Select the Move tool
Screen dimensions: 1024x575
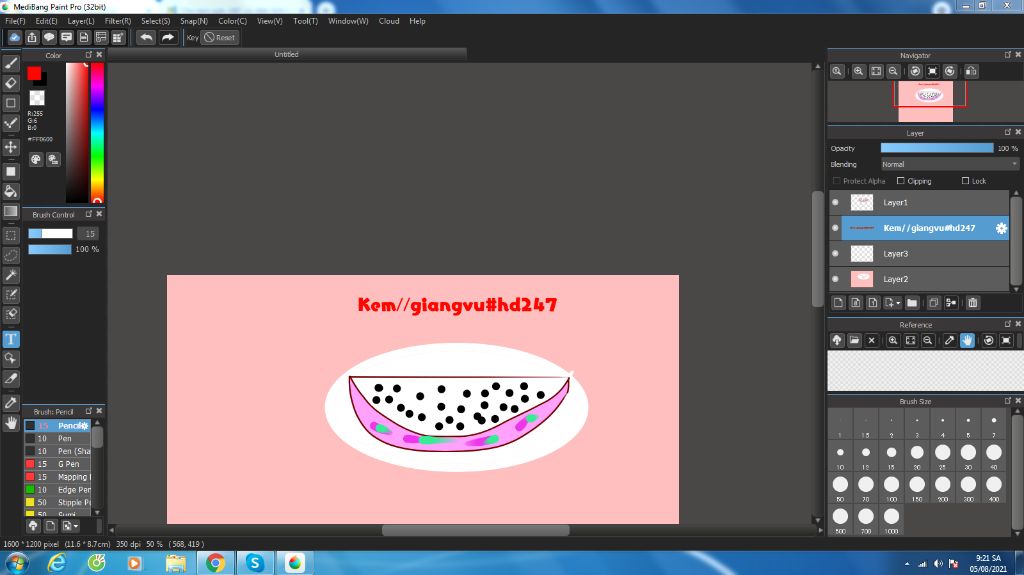(11, 147)
